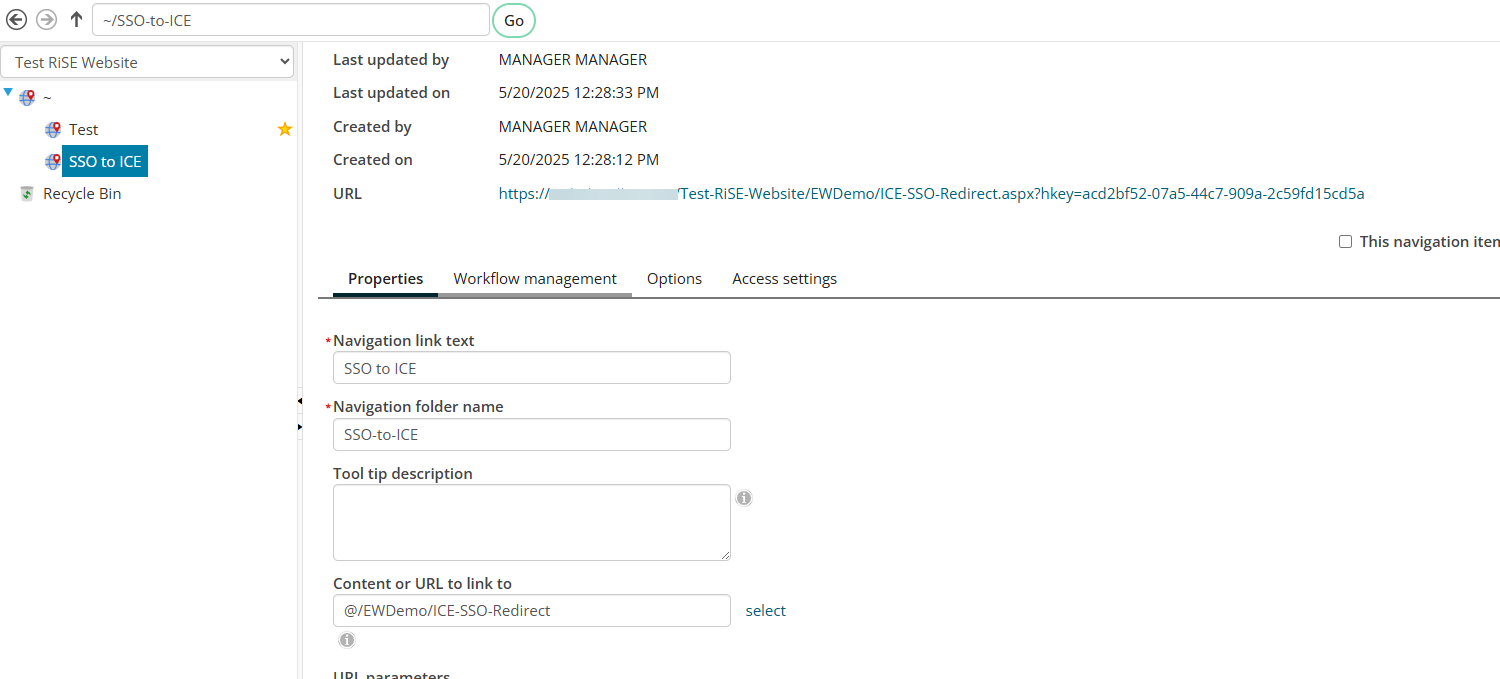Collapse the left panel using splitter arrow
1500x679 pixels.
(x=299, y=401)
